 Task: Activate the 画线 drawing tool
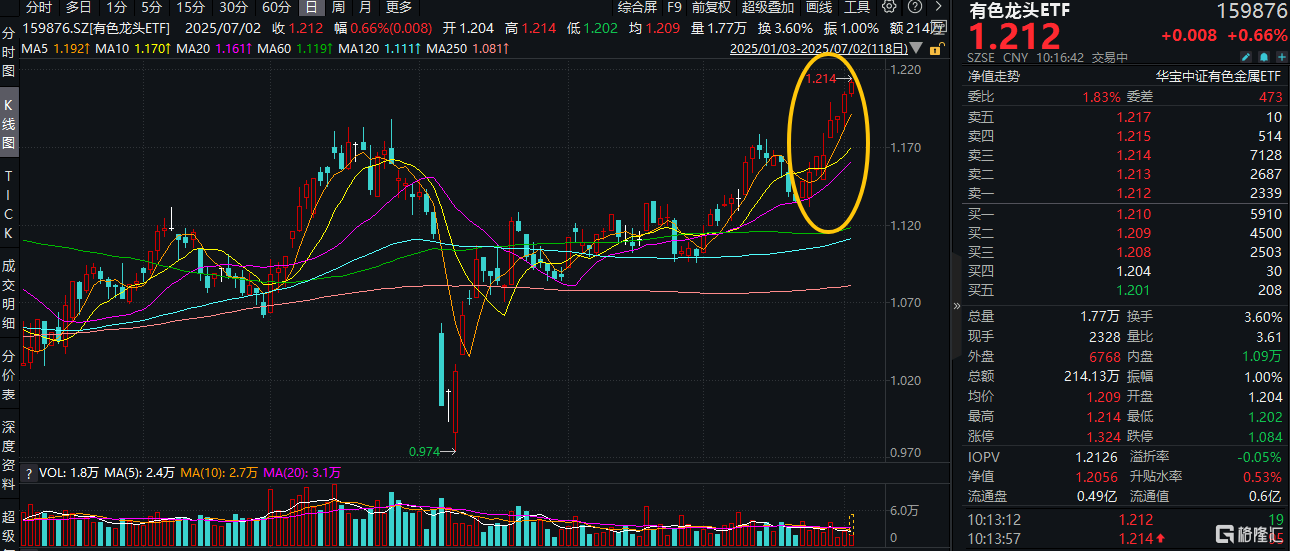pos(819,7)
